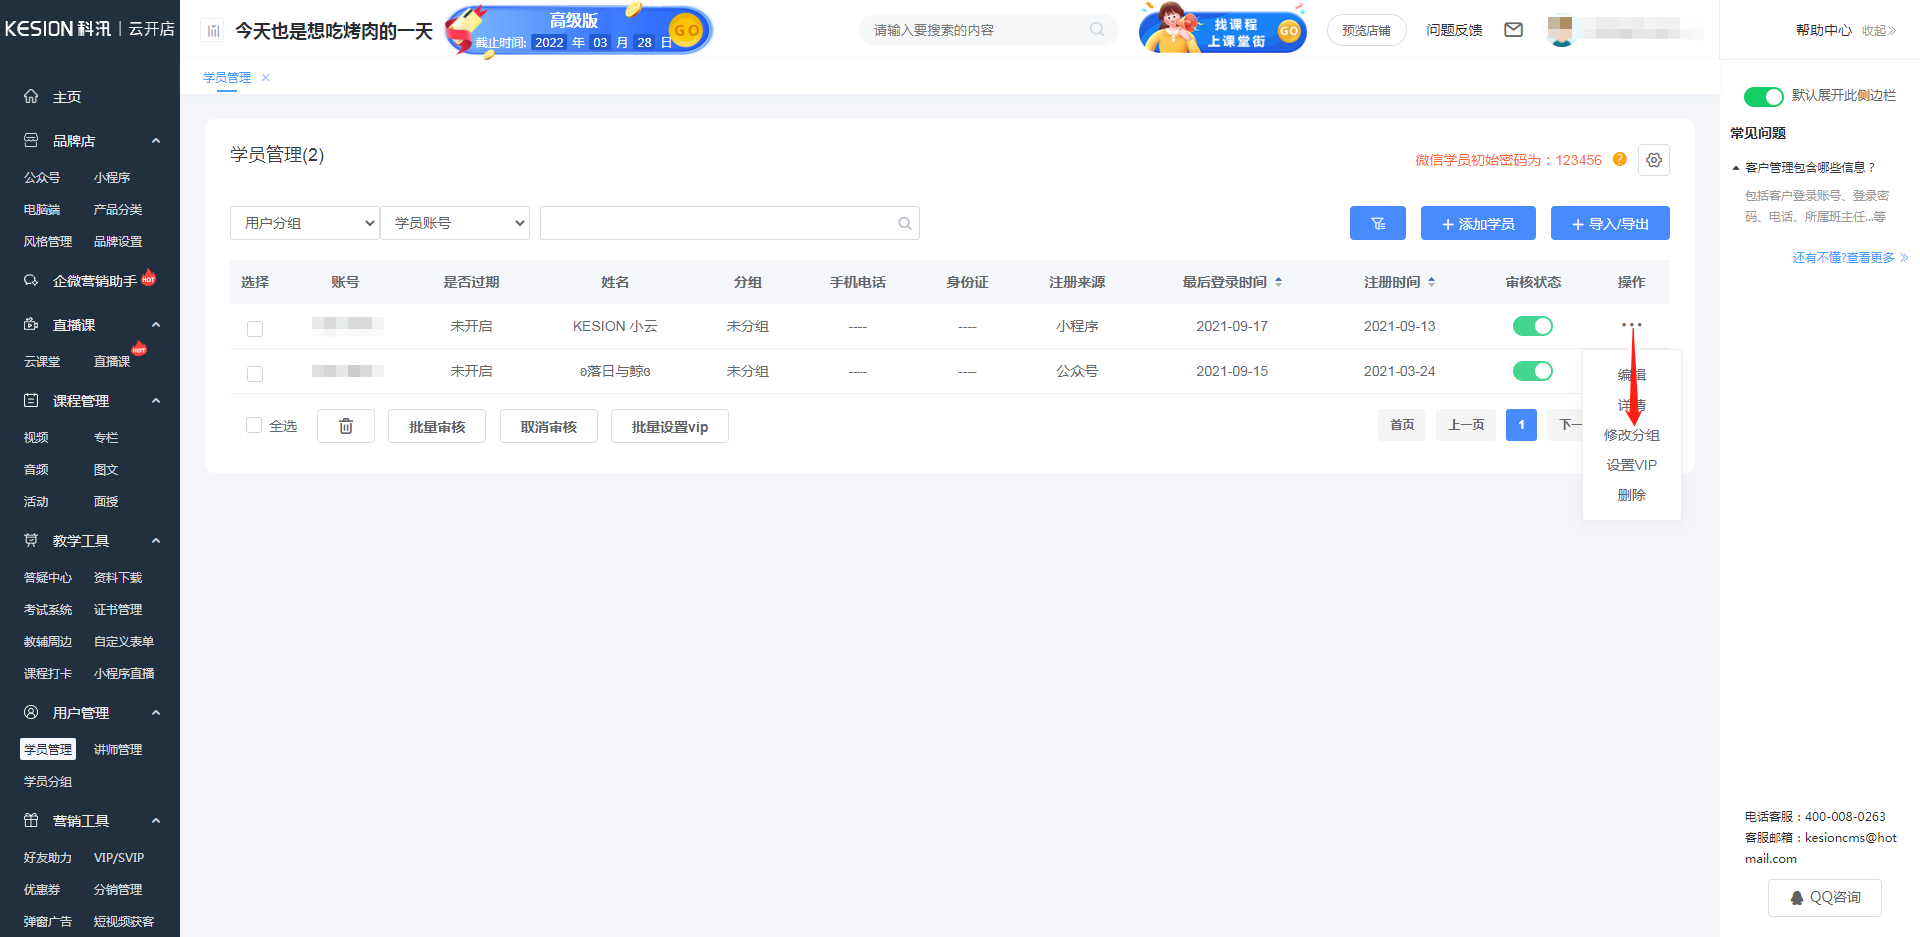1920x937 pixels.
Task: Collapse the 营销工具 section chevron
Action: [x=156, y=821]
